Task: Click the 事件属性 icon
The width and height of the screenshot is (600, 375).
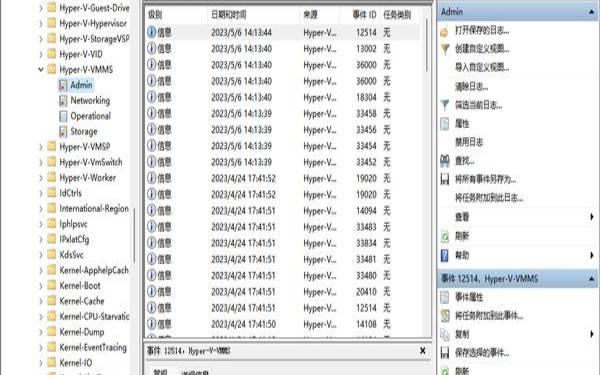Action: point(445,297)
